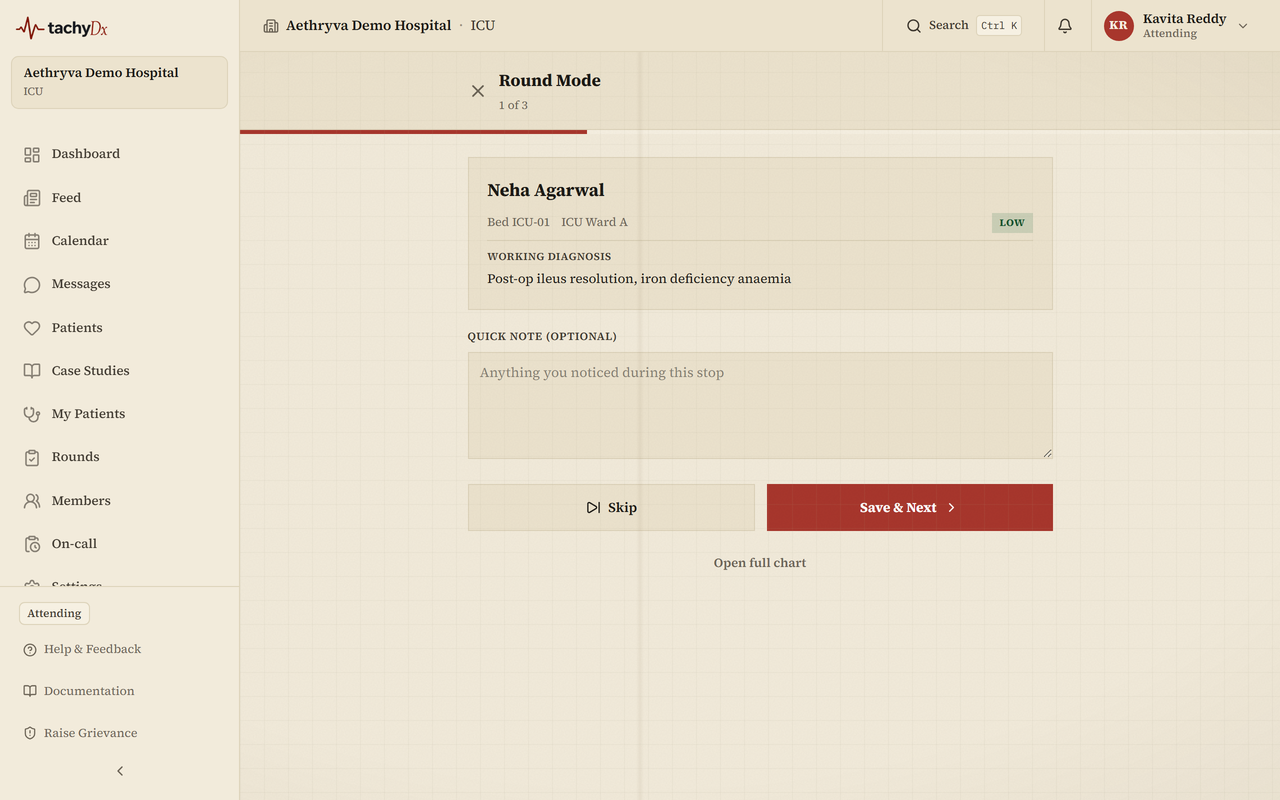Screen dimensions: 1280x800
Task: Click the Documentation book icon
Action: pyautogui.click(x=30, y=691)
